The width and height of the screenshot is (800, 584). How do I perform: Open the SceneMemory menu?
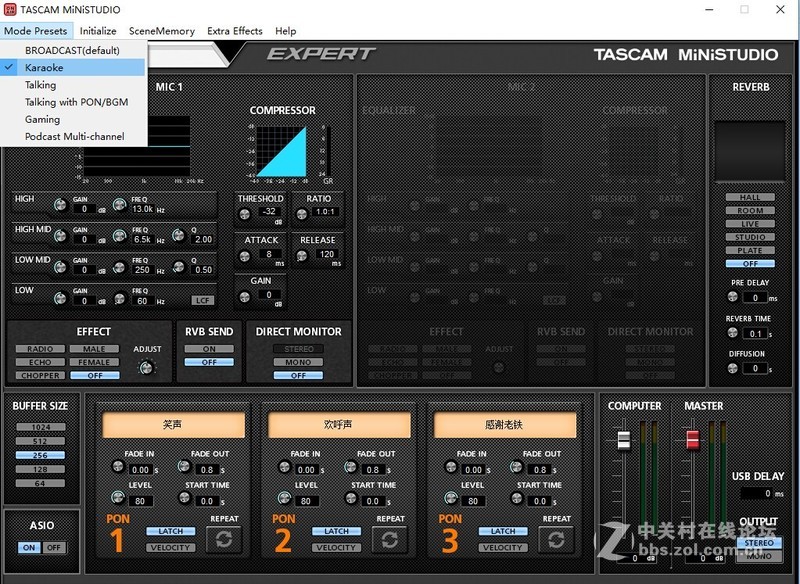tap(161, 31)
